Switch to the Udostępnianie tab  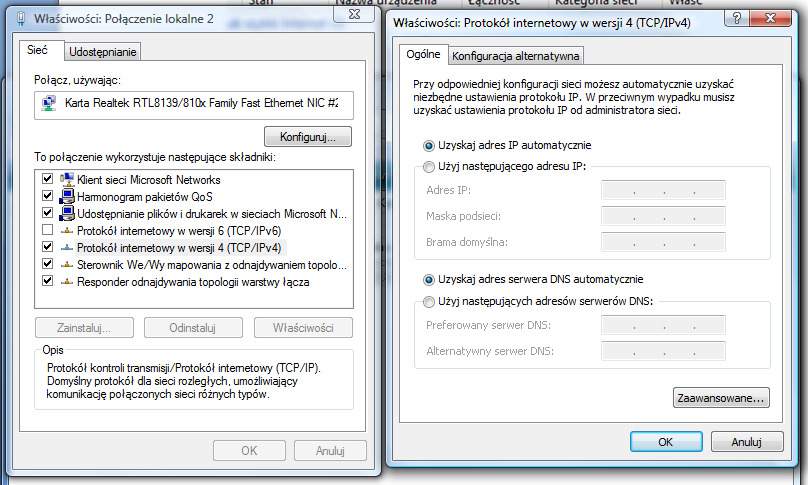pyautogui.click(x=103, y=52)
